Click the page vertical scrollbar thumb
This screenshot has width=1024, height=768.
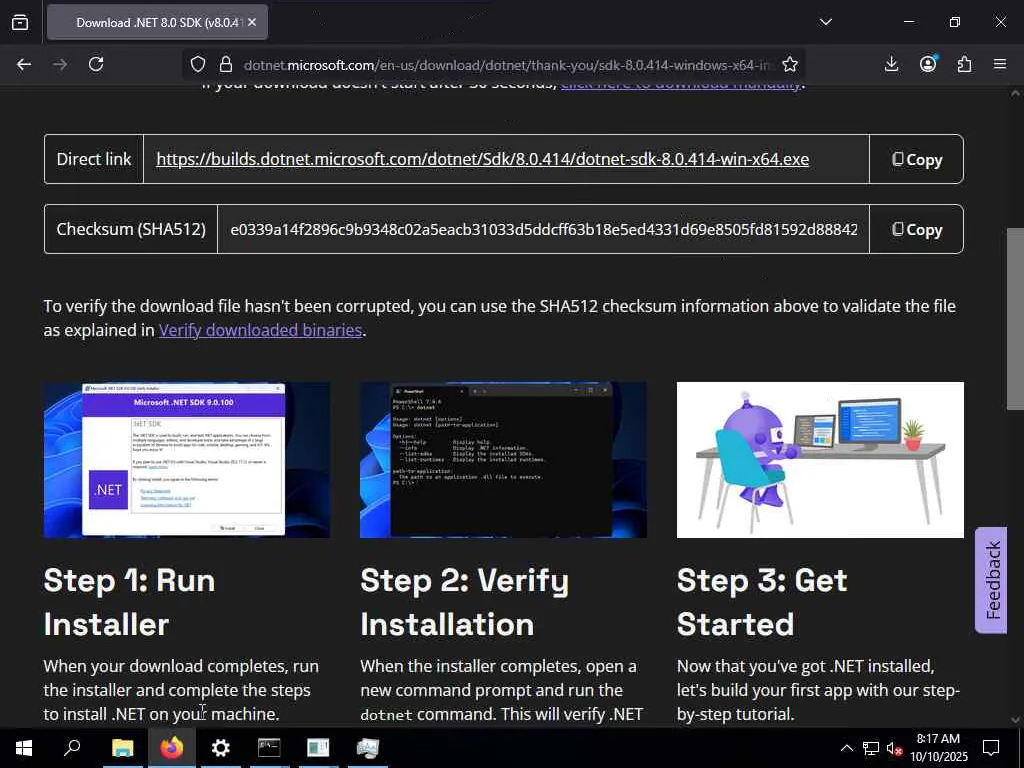point(1014,319)
